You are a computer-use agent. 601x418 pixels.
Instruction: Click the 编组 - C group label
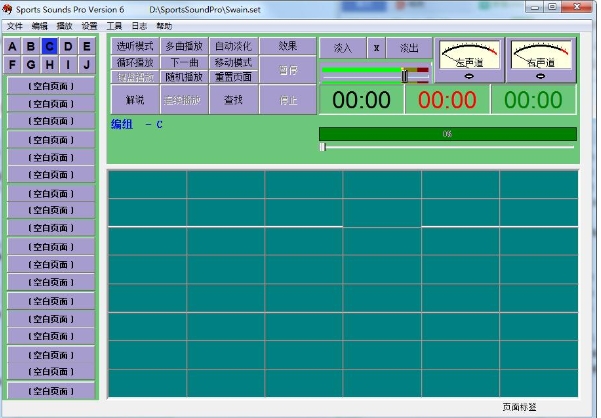137,125
